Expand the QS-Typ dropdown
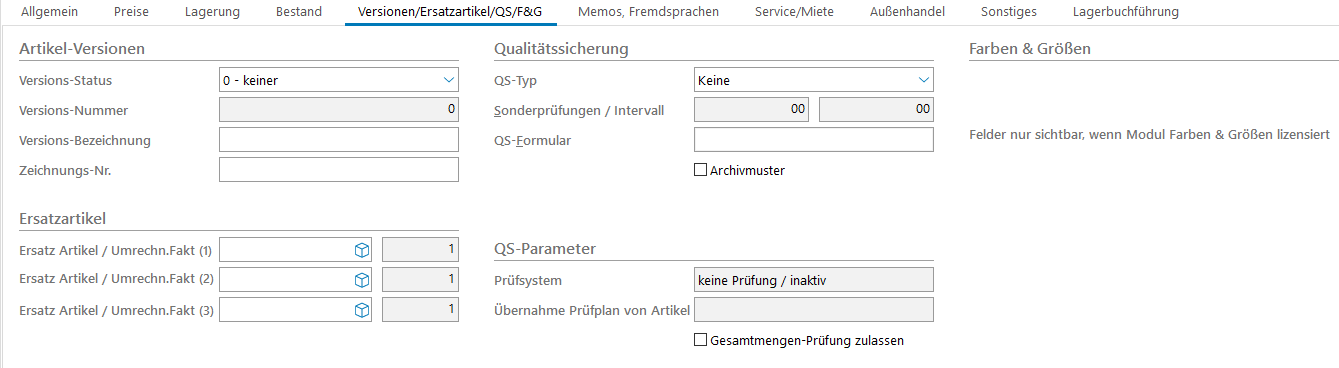The height and width of the screenshot is (368, 1339). 814,80
